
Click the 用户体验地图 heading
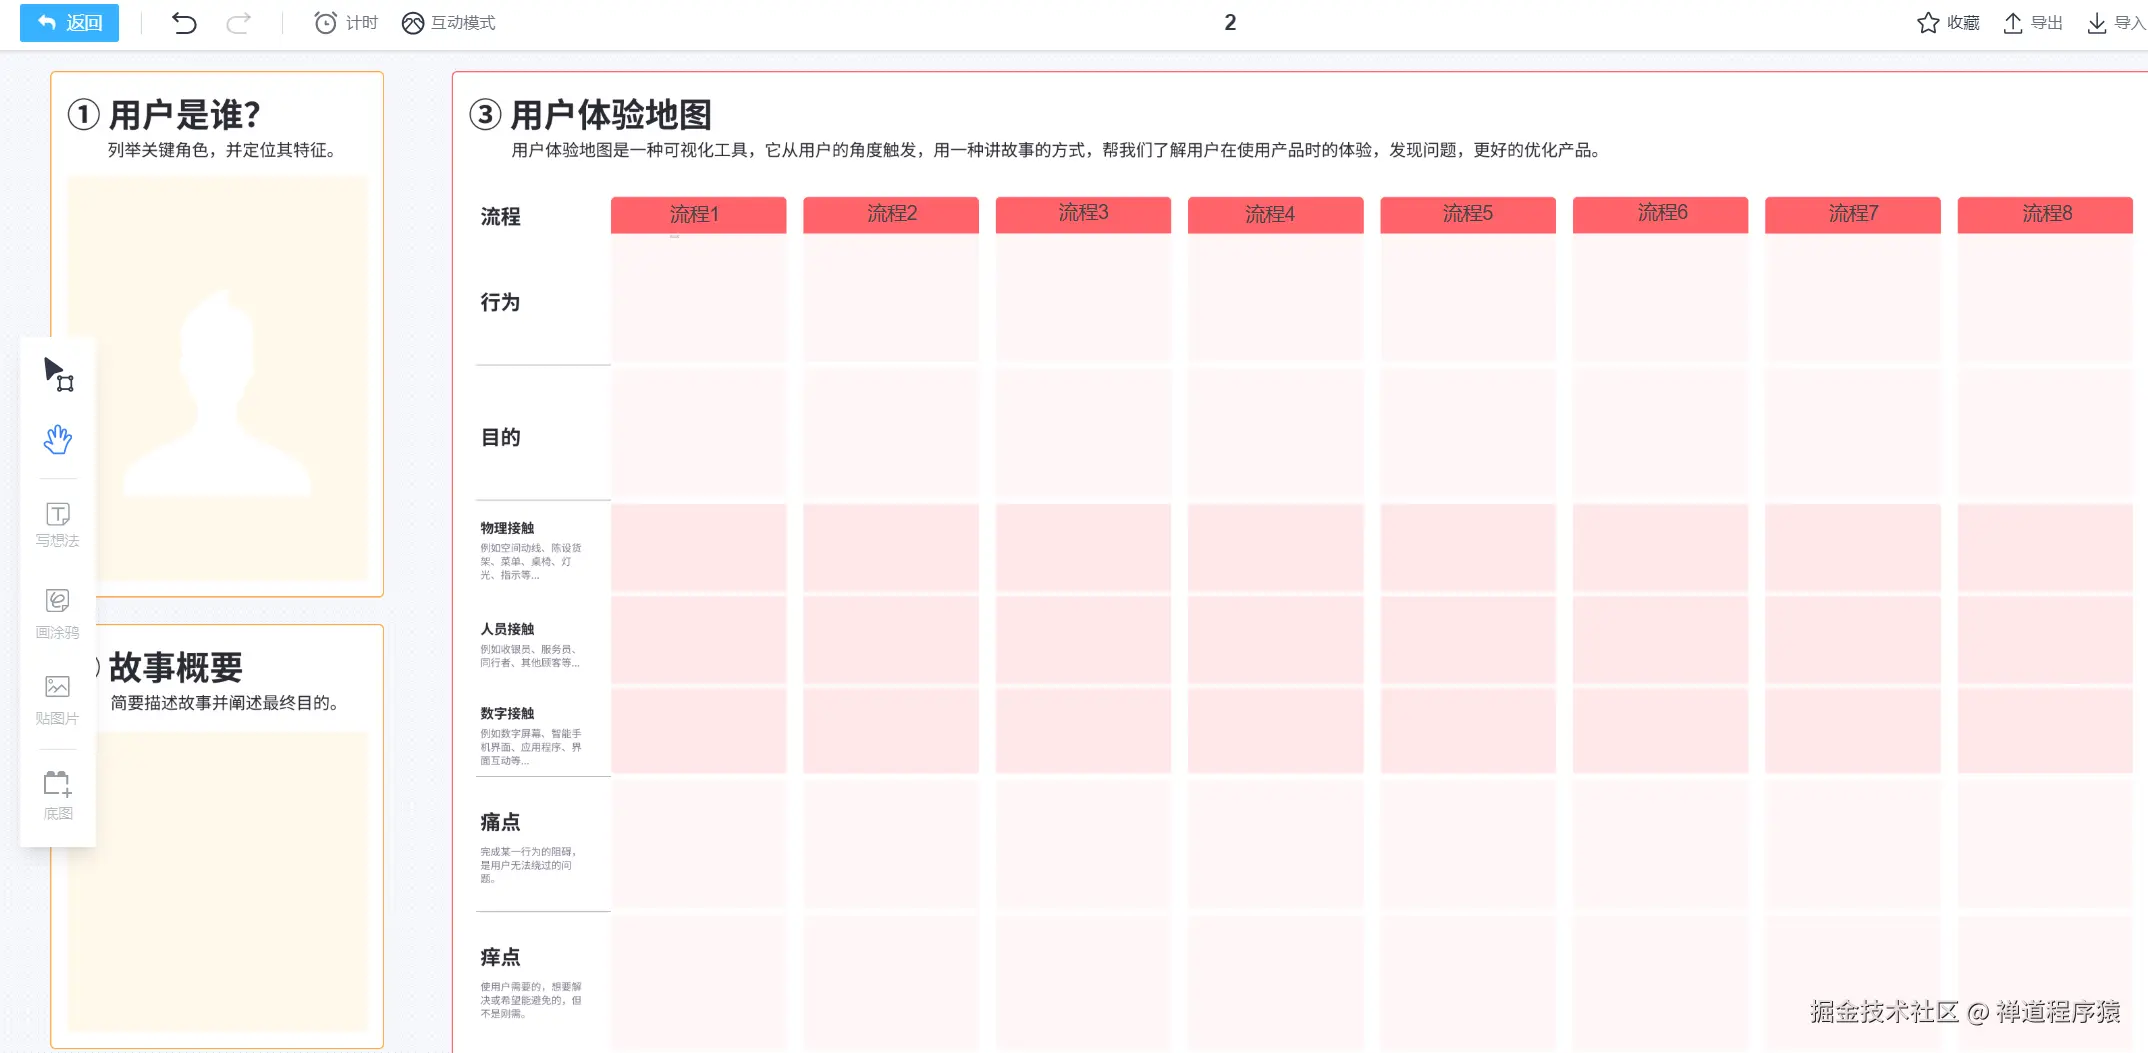[x=611, y=115]
